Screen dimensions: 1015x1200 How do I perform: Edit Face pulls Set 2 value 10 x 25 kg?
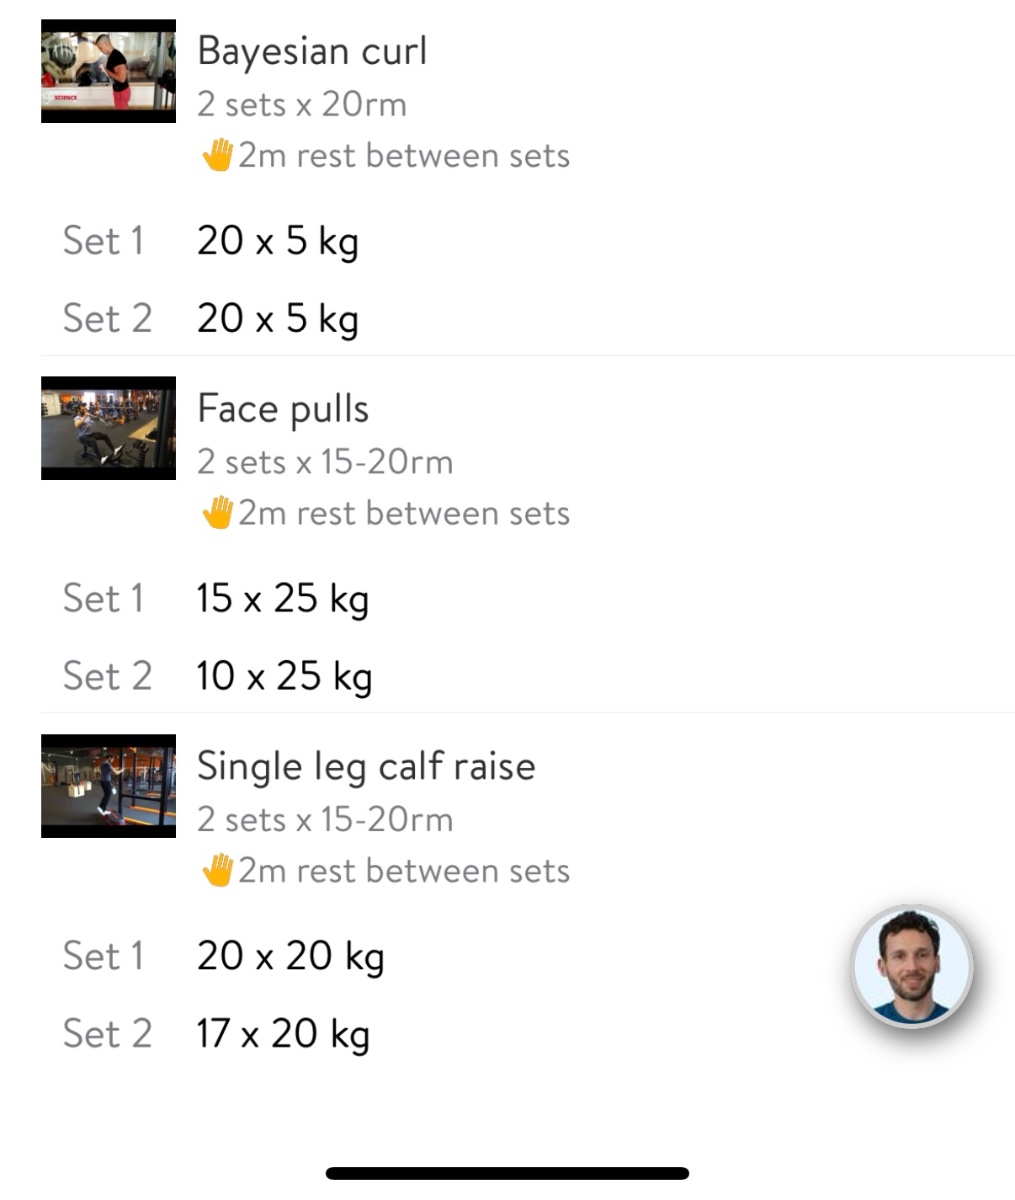coord(284,676)
